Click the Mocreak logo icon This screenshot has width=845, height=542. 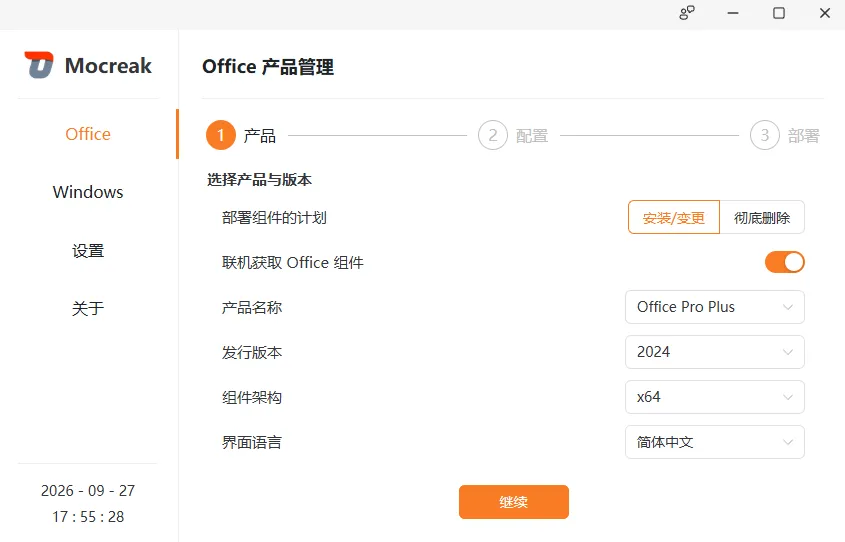(x=39, y=65)
